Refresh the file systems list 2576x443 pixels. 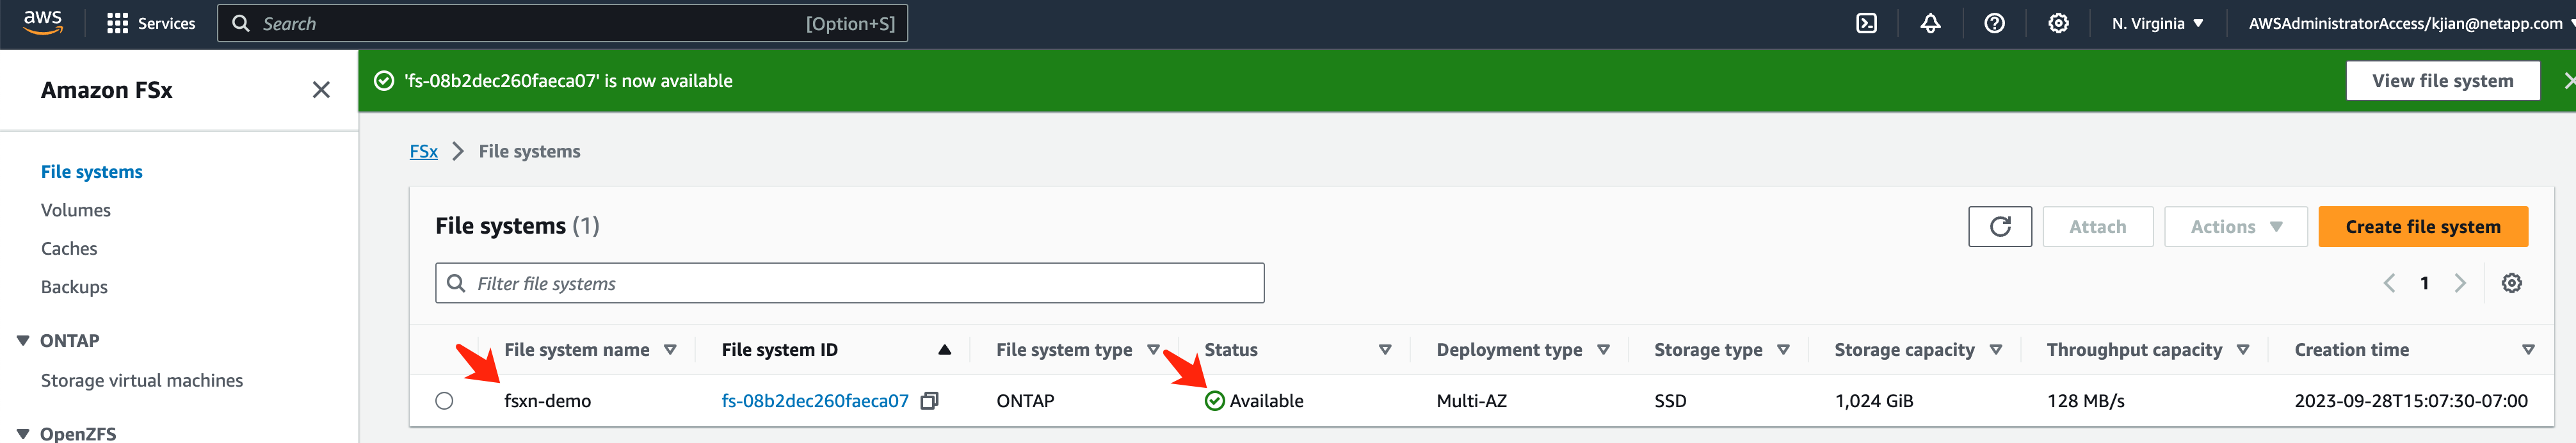1999,227
